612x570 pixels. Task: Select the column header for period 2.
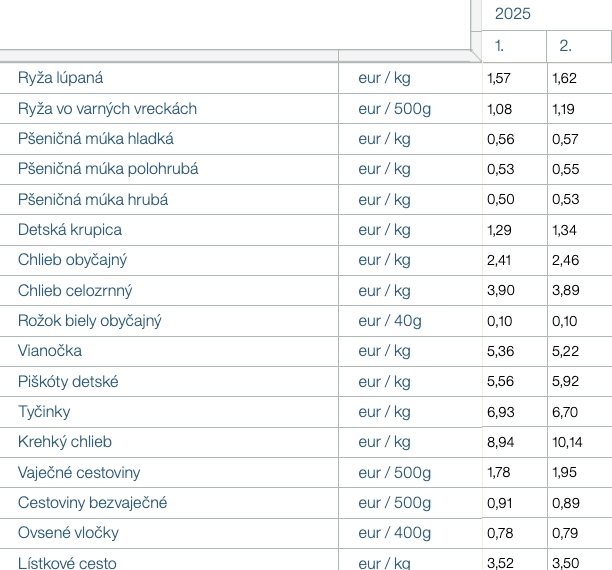click(x=566, y=46)
